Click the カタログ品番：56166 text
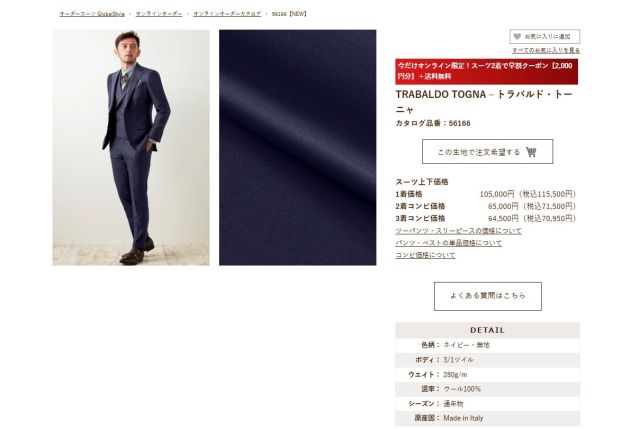The width and height of the screenshot is (640, 429). (x=433, y=123)
